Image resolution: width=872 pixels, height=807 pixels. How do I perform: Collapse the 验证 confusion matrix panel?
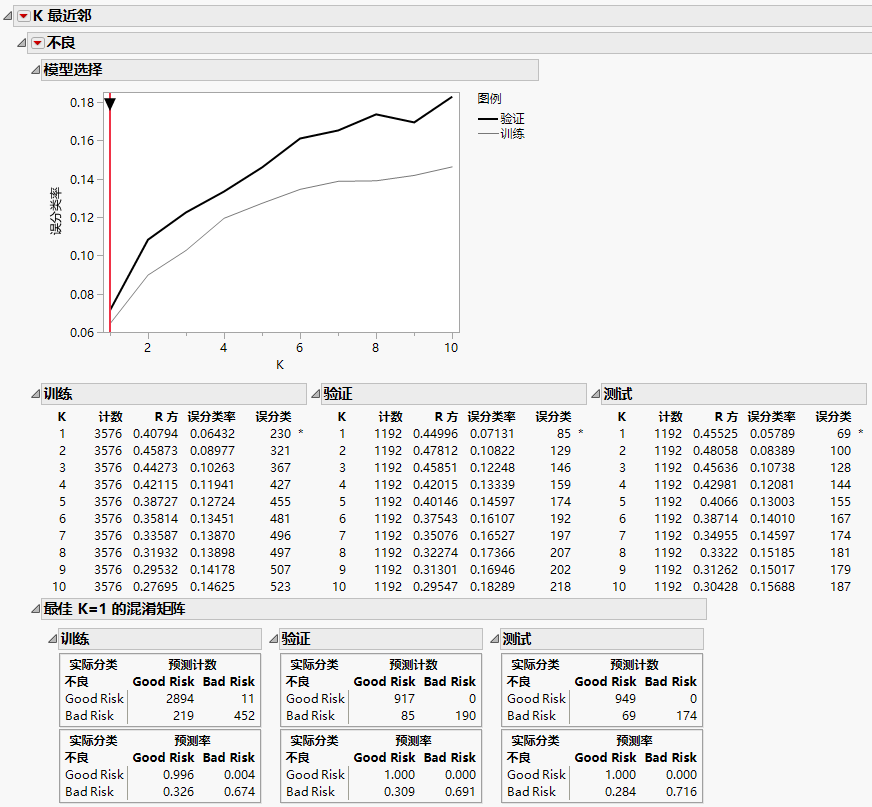273,639
